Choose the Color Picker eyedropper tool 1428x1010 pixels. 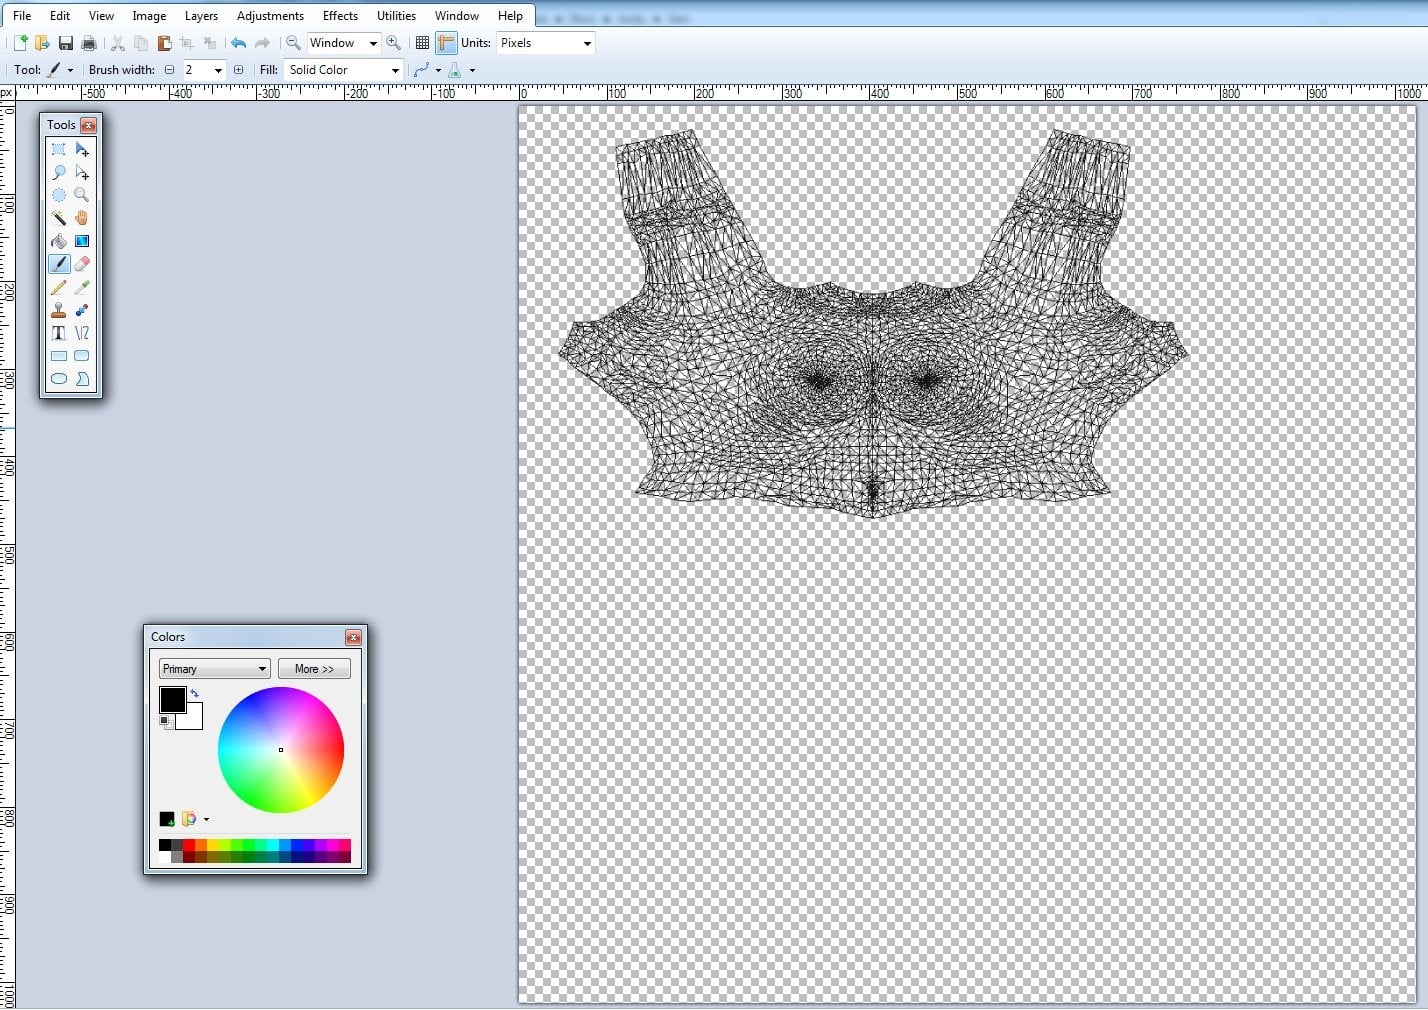tap(82, 287)
